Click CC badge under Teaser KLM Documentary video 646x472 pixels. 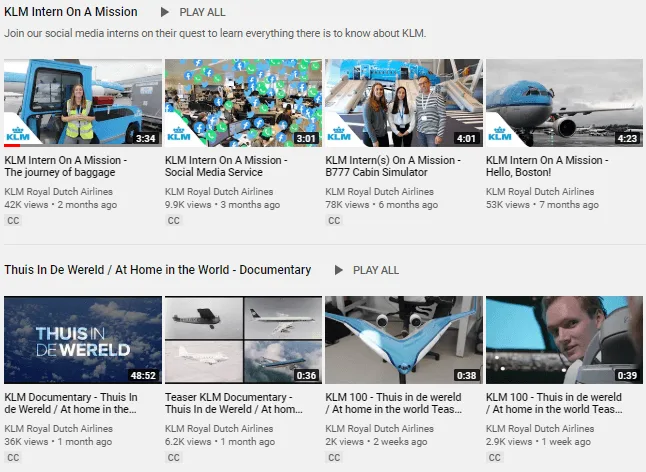click(x=173, y=458)
